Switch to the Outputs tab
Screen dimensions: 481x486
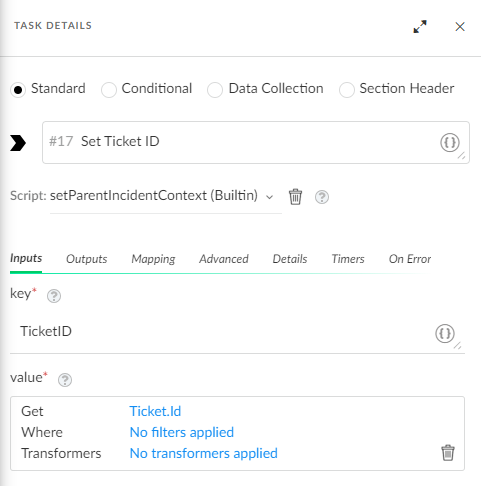(x=87, y=259)
